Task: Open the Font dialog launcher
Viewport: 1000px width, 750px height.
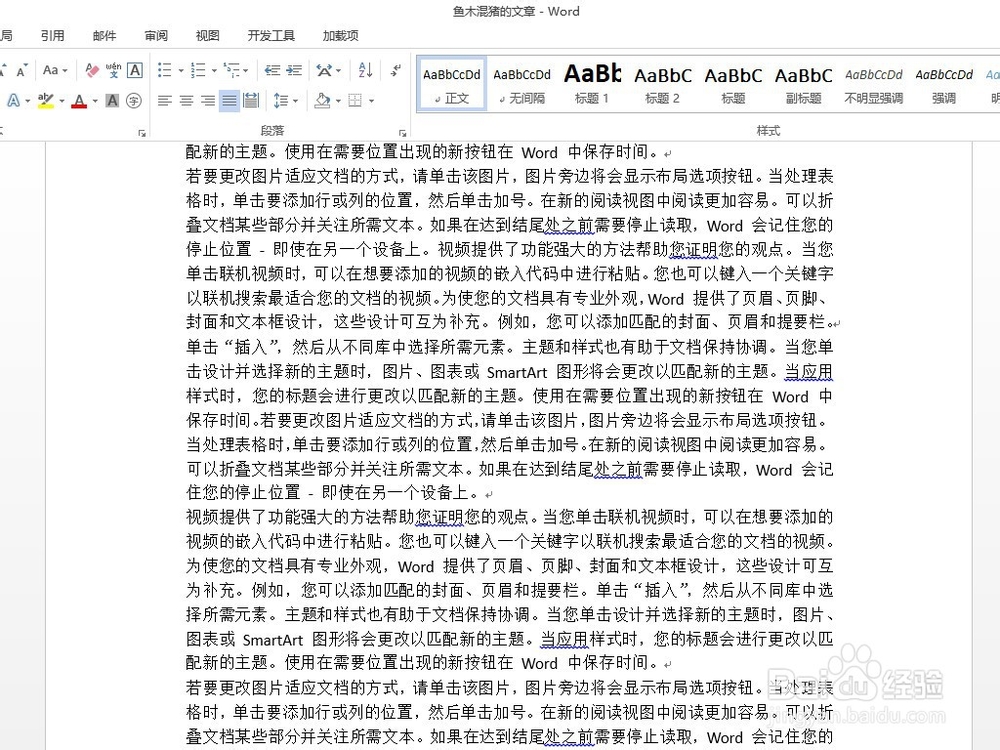Action: (x=142, y=133)
